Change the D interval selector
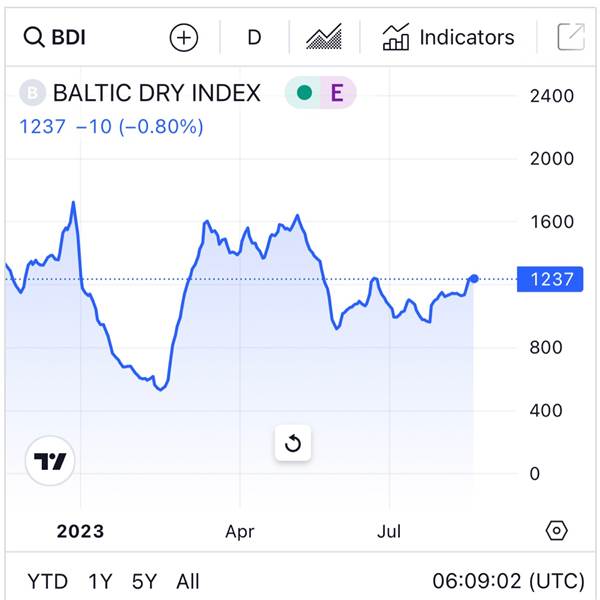Image resolution: width=600 pixels, height=600 pixels. click(254, 38)
